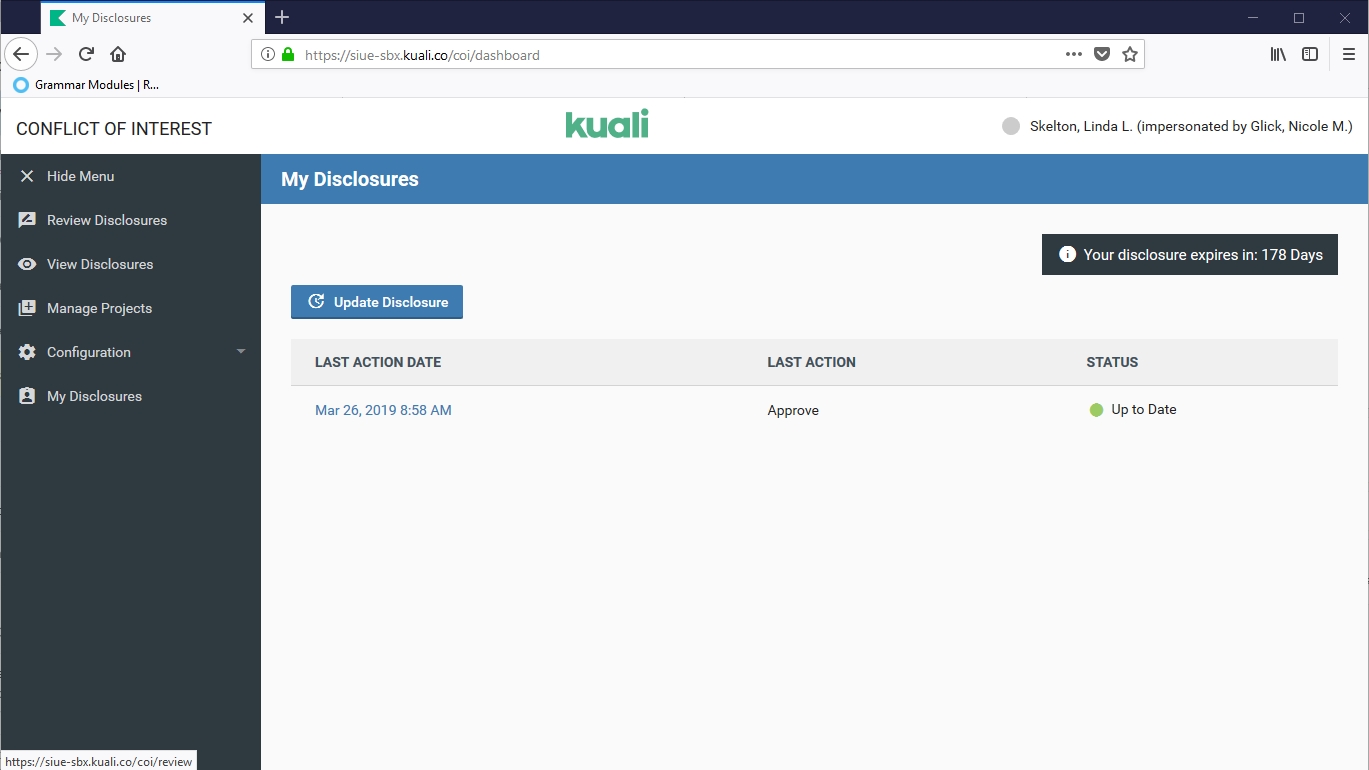
Task: Open Manage Projects menu item
Action: coord(99,308)
